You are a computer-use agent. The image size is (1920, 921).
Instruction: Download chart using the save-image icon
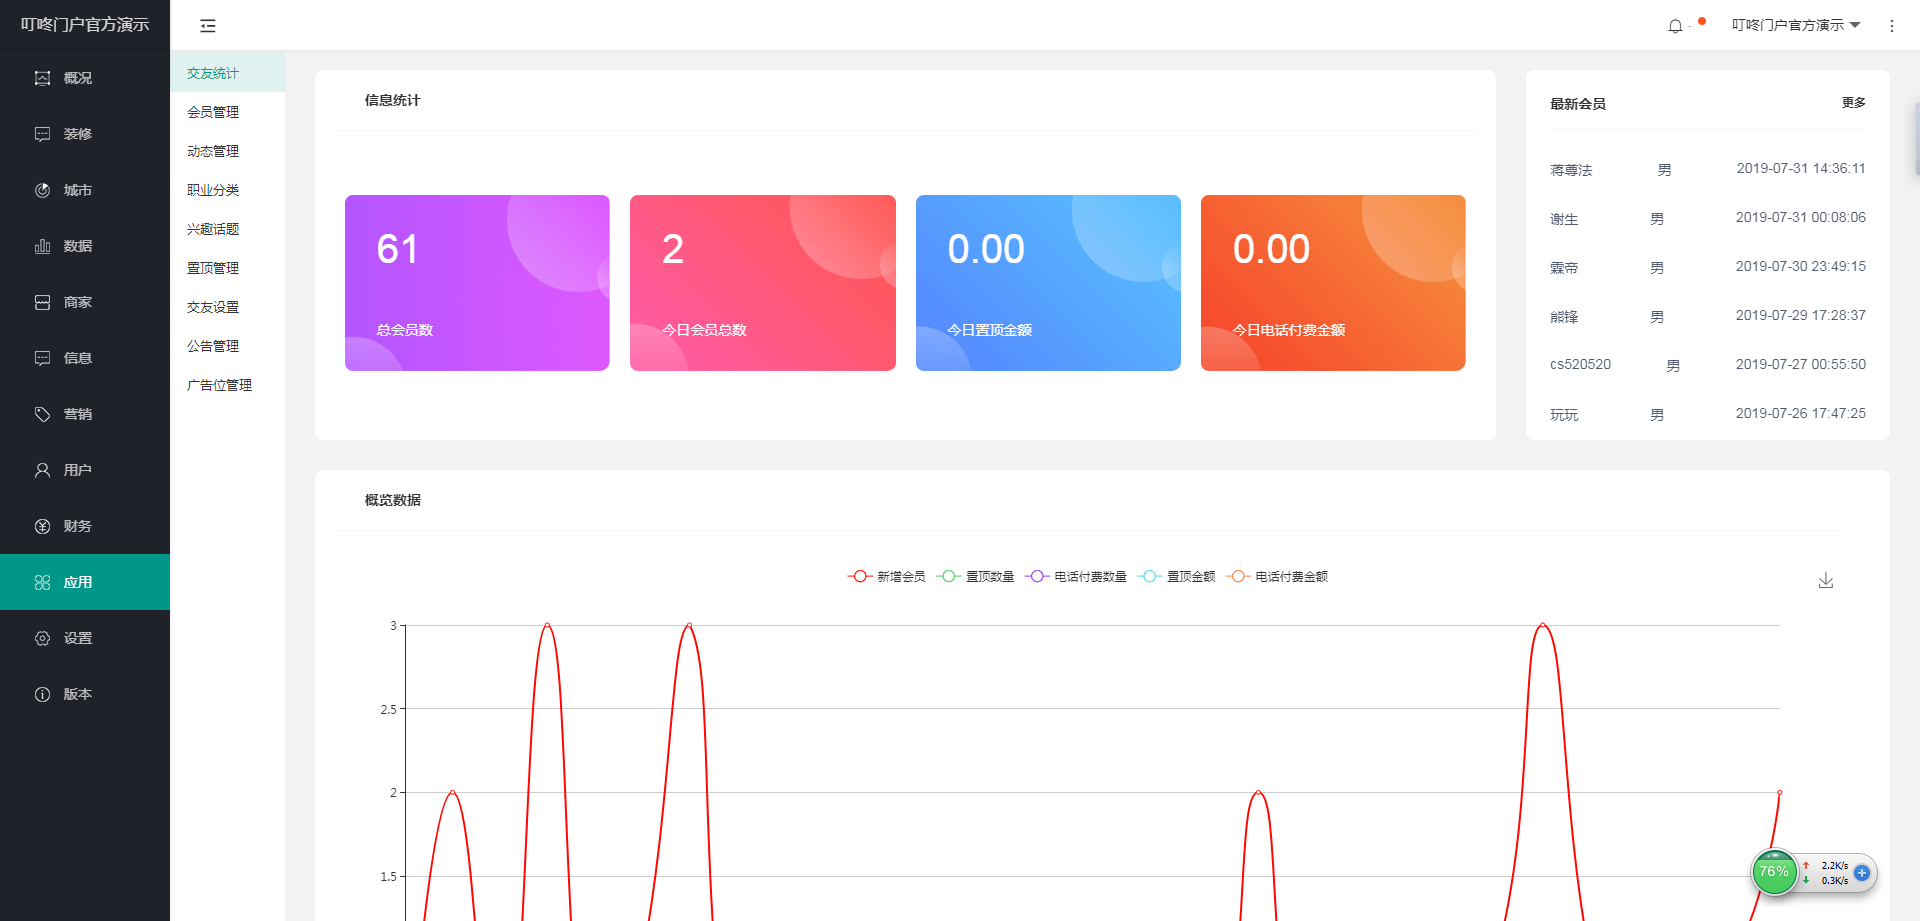point(1826,580)
